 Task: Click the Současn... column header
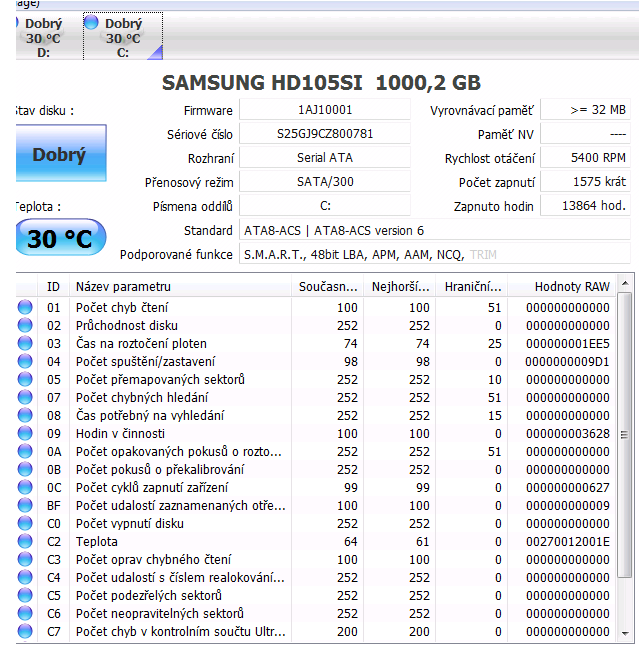(x=328, y=286)
